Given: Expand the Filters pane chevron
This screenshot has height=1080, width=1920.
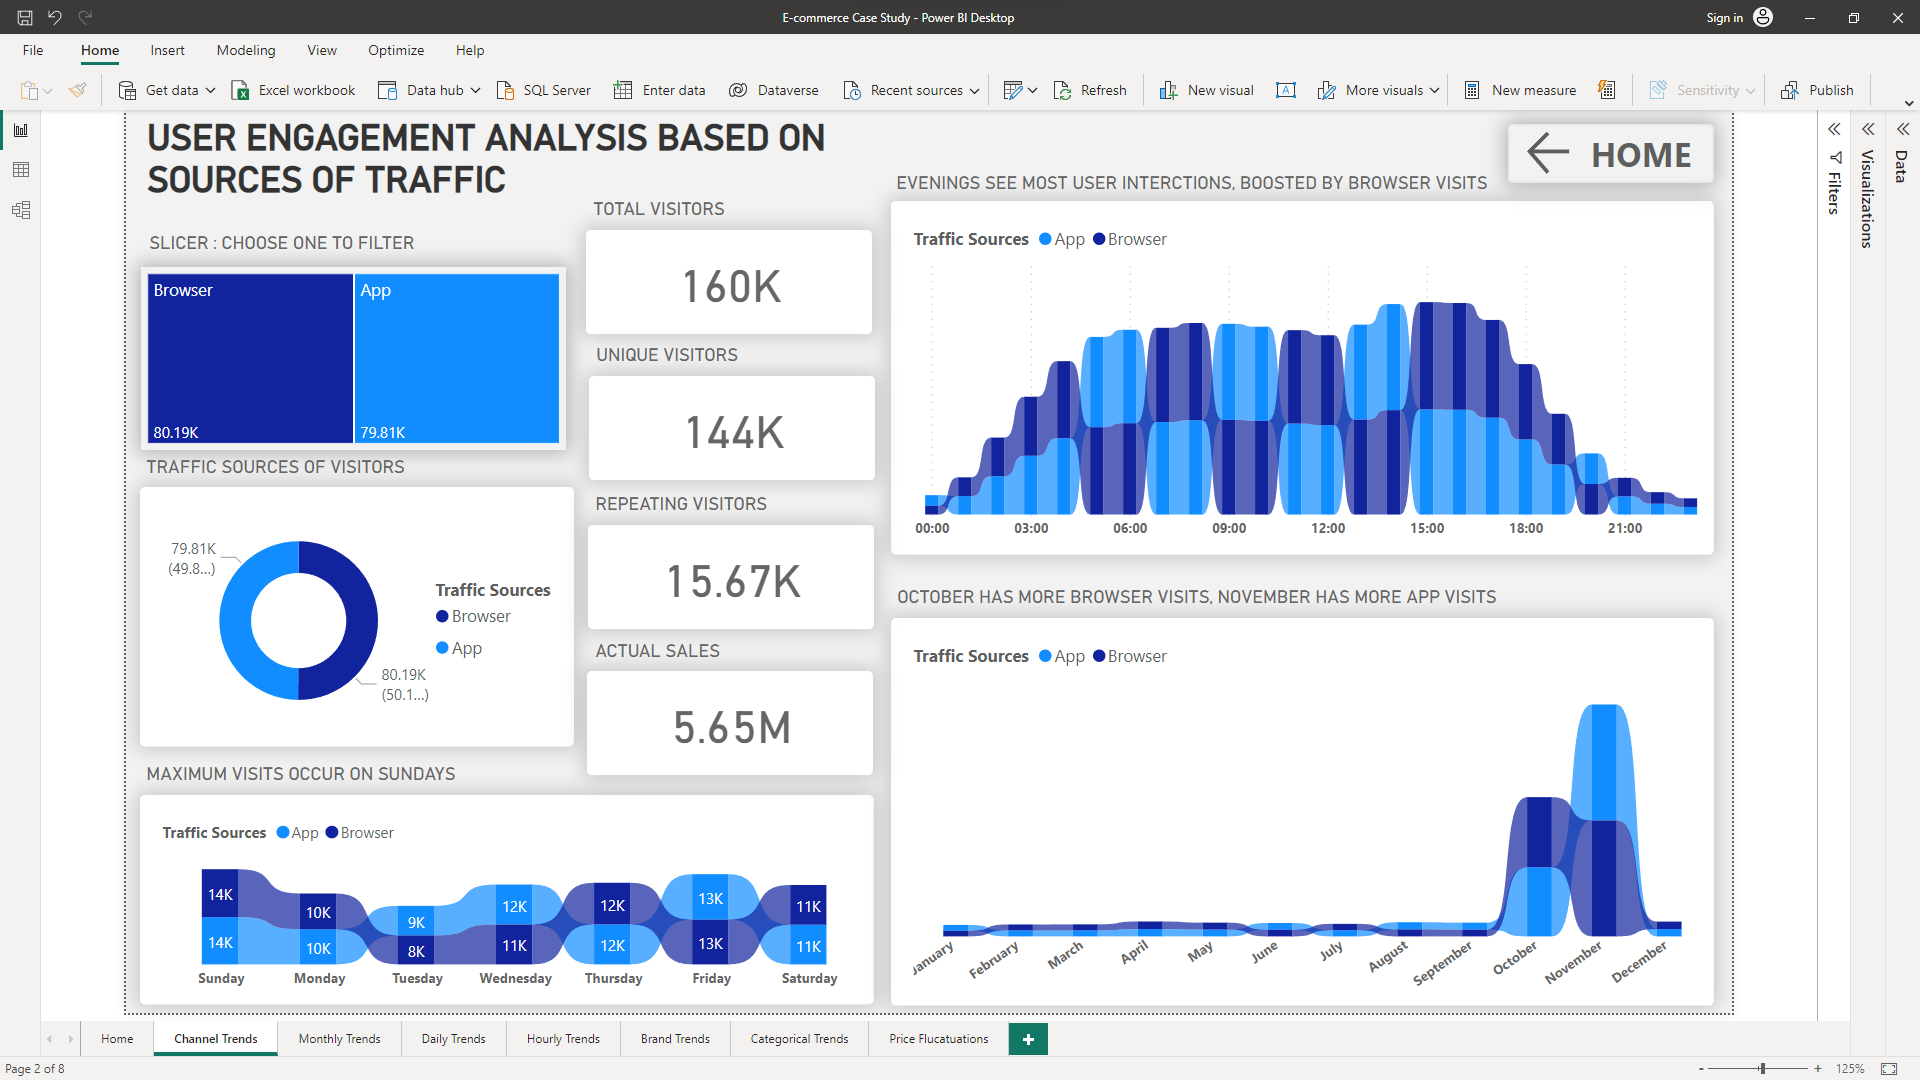Looking at the screenshot, I should pyautogui.click(x=1834, y=130).
